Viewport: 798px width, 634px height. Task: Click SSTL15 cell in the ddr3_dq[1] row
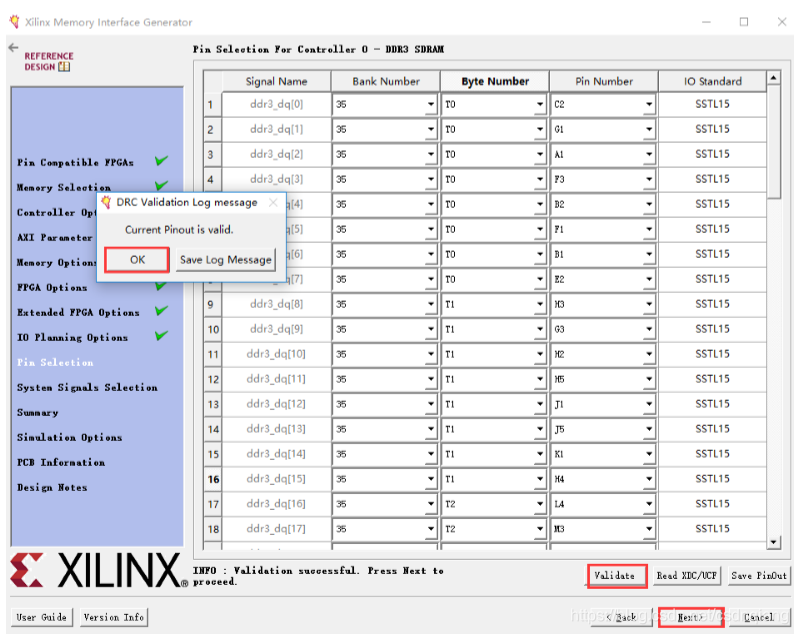[712, 129]
